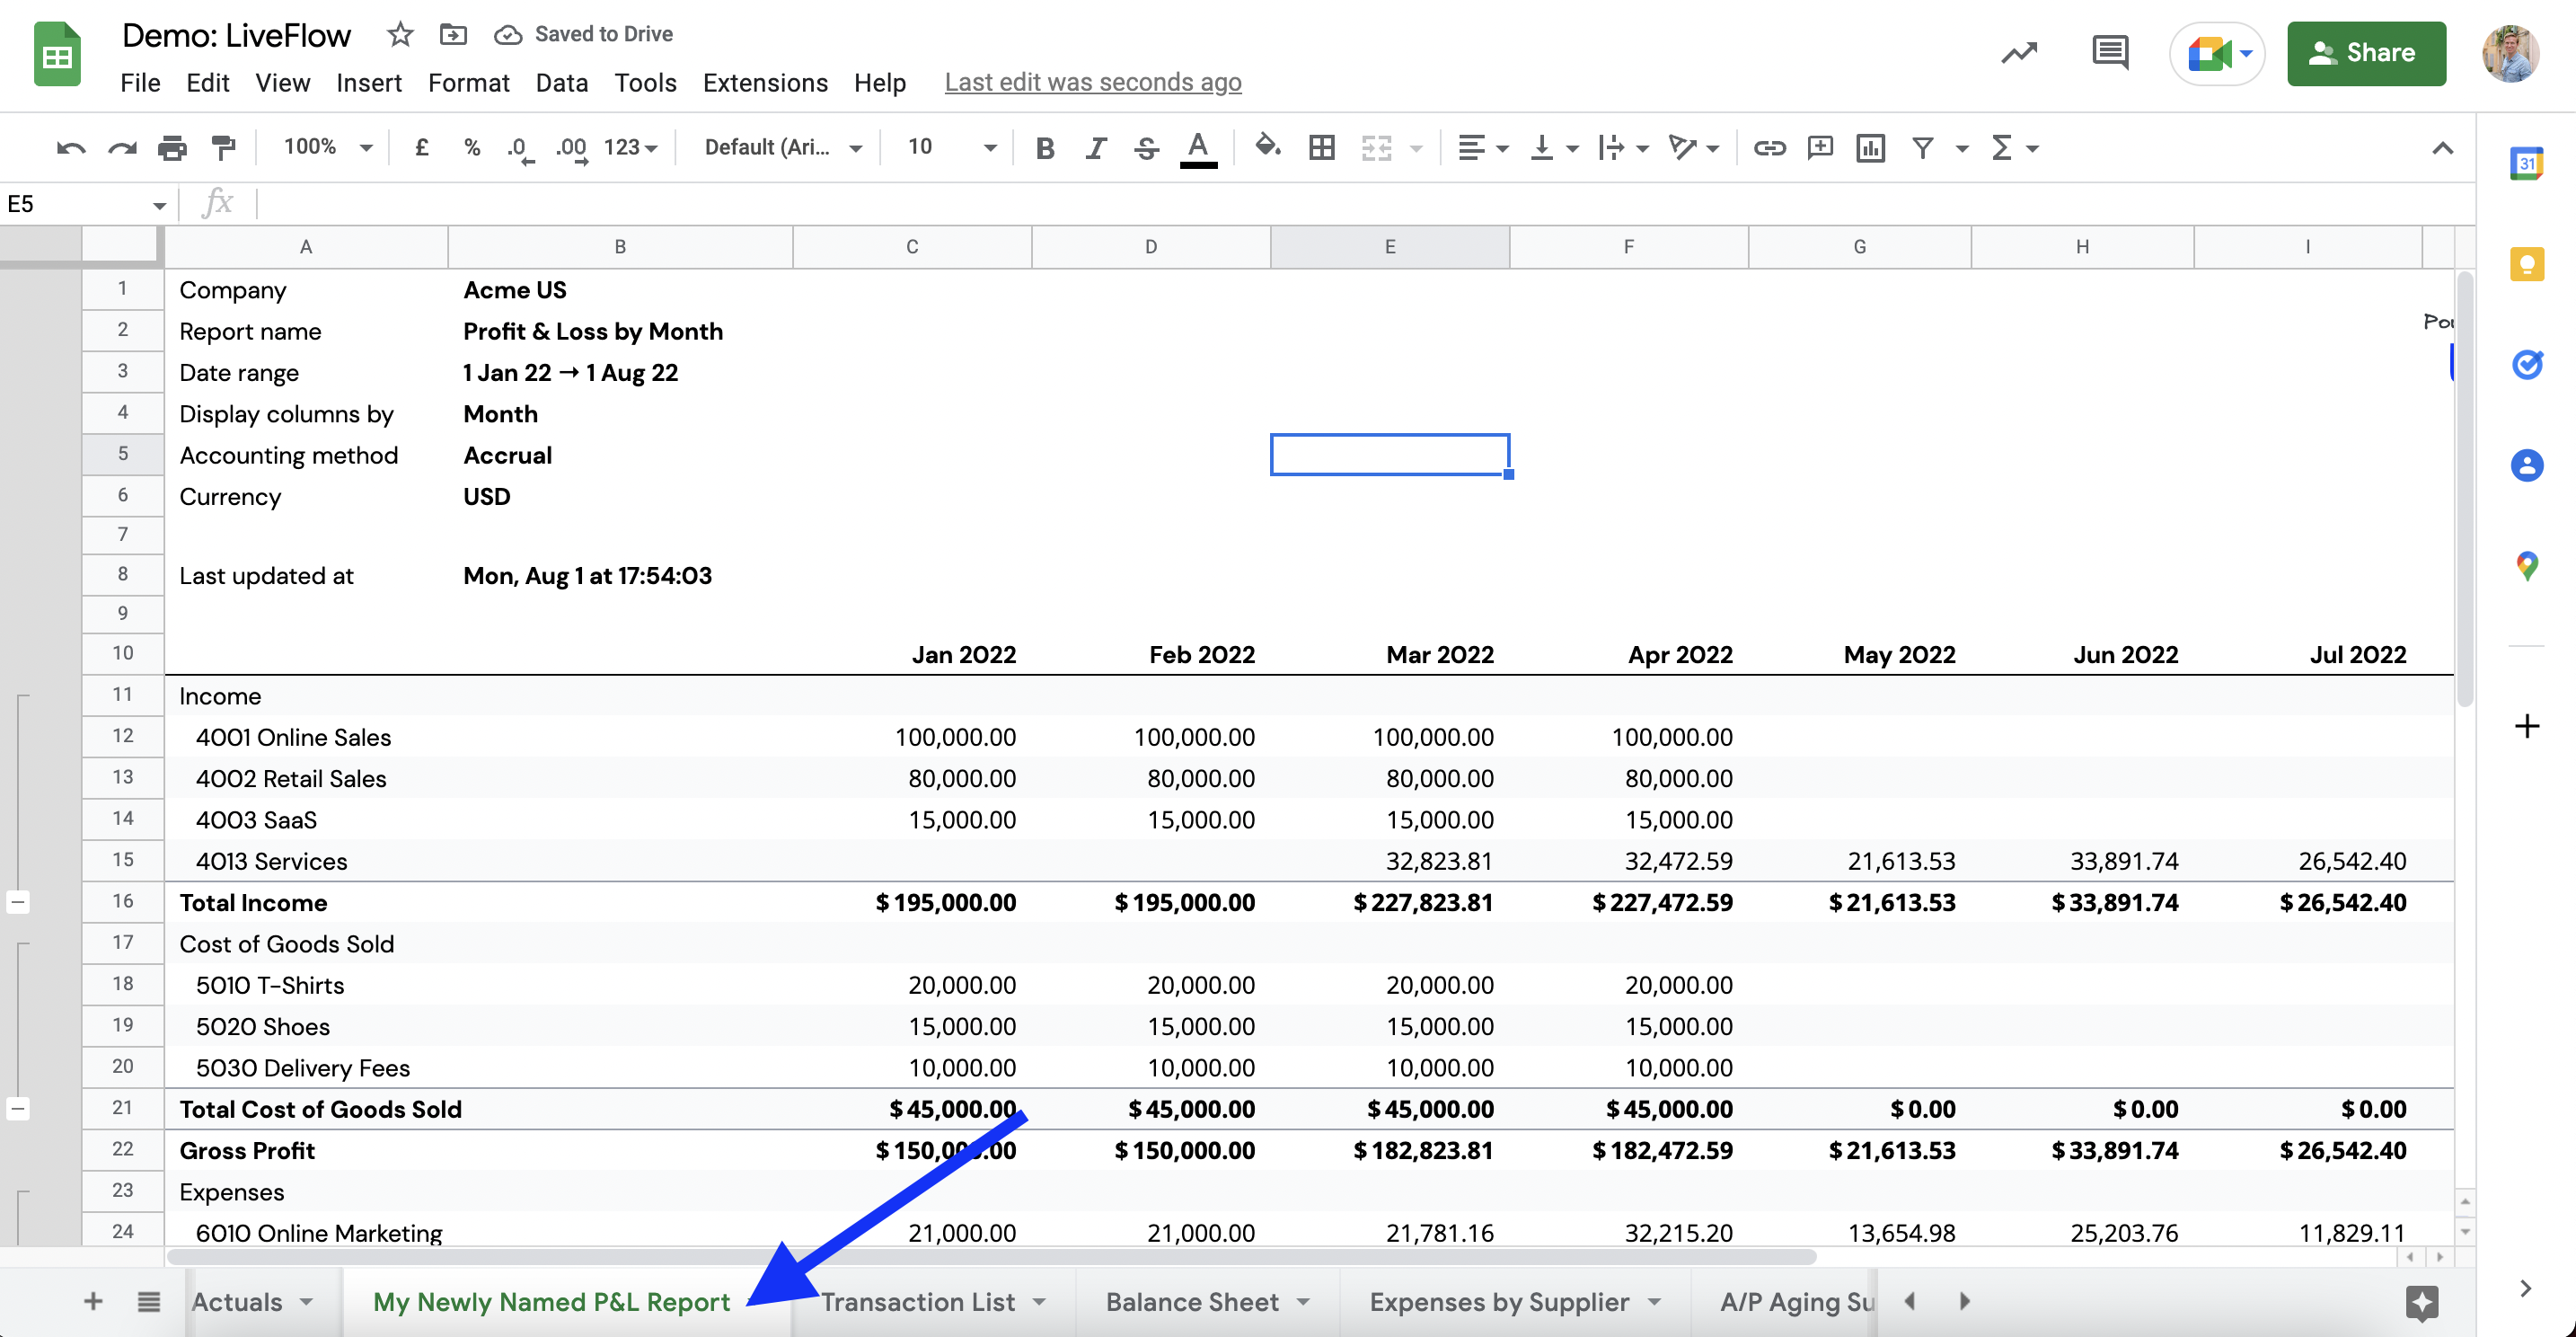Open the number format 123 dropdown
Screen dimensions: 2576x1337
tap(630, 148)
